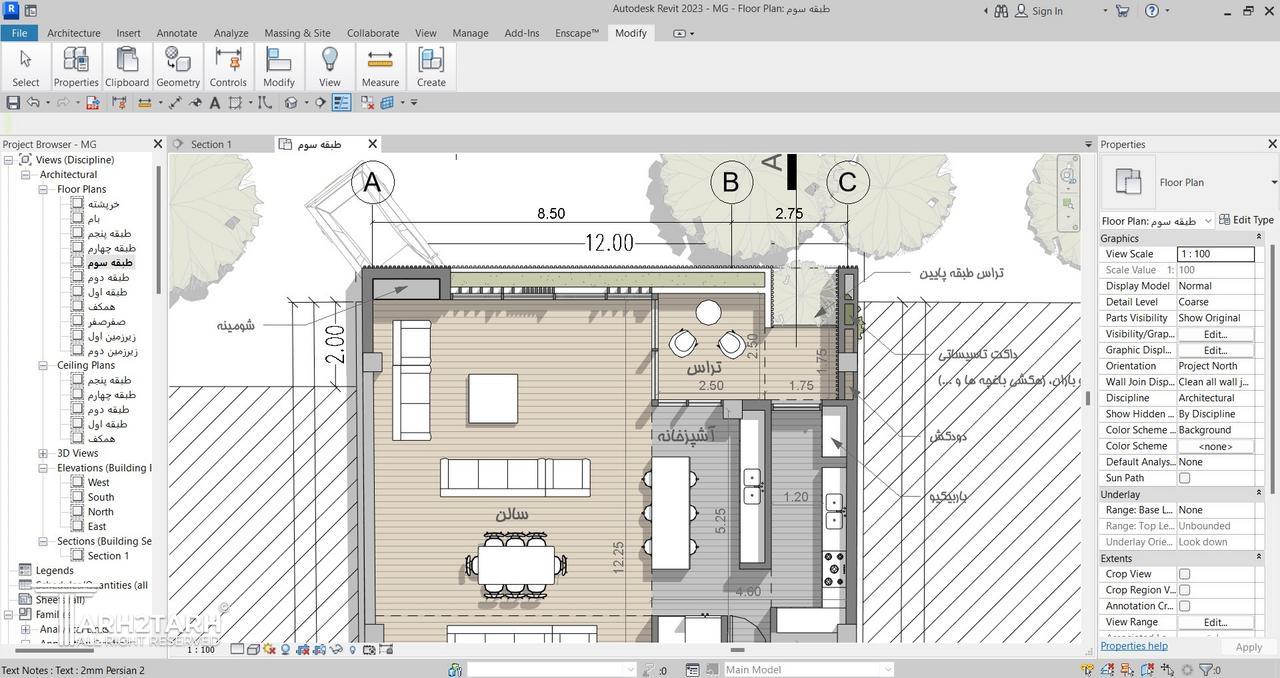
Task: Switch to the Section 1 view tab
Action: point(210,144)
